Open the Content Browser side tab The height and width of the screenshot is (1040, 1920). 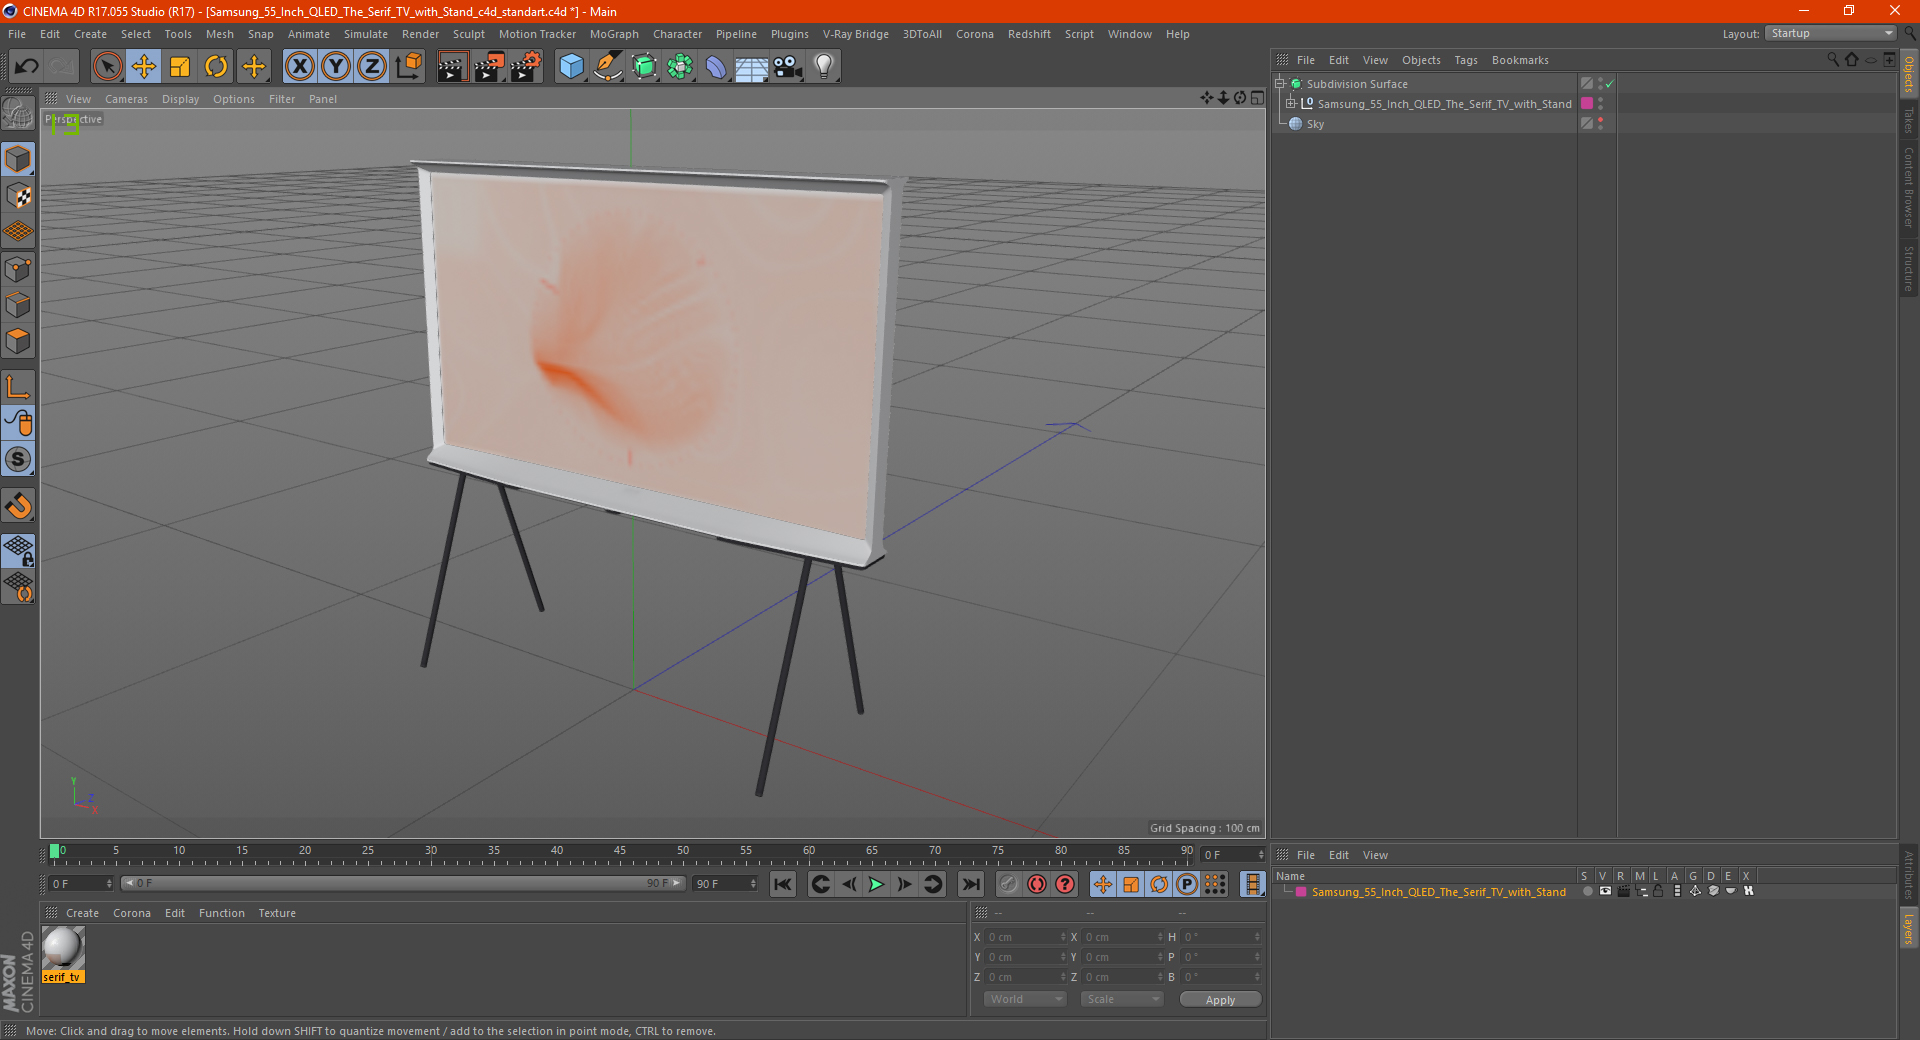[1908, 187]
